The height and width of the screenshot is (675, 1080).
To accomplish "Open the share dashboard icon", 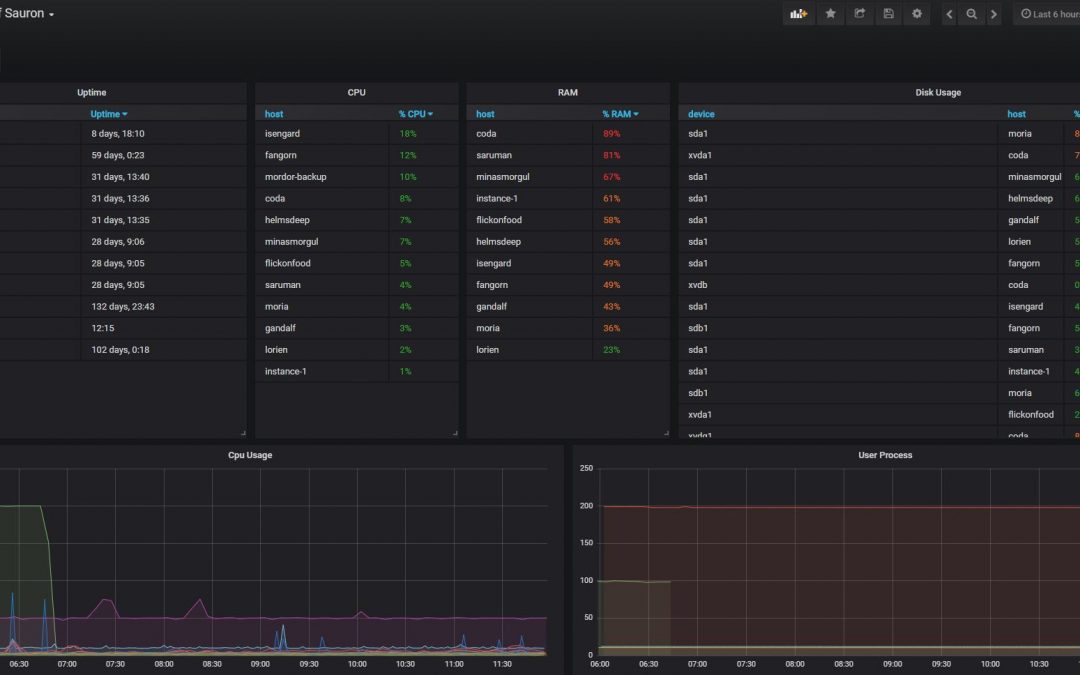I will point(860,14).
